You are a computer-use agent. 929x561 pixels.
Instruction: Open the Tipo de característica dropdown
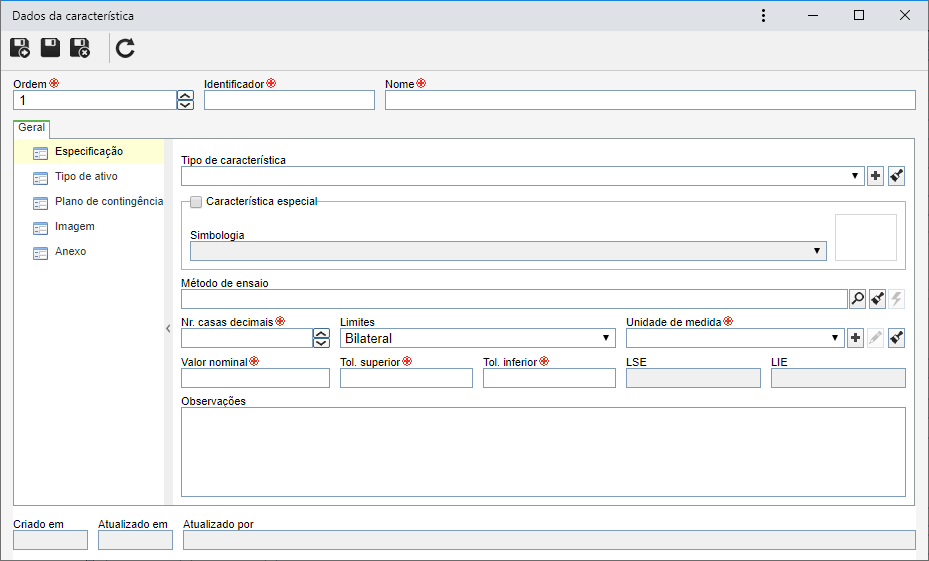tap(523, 176)
